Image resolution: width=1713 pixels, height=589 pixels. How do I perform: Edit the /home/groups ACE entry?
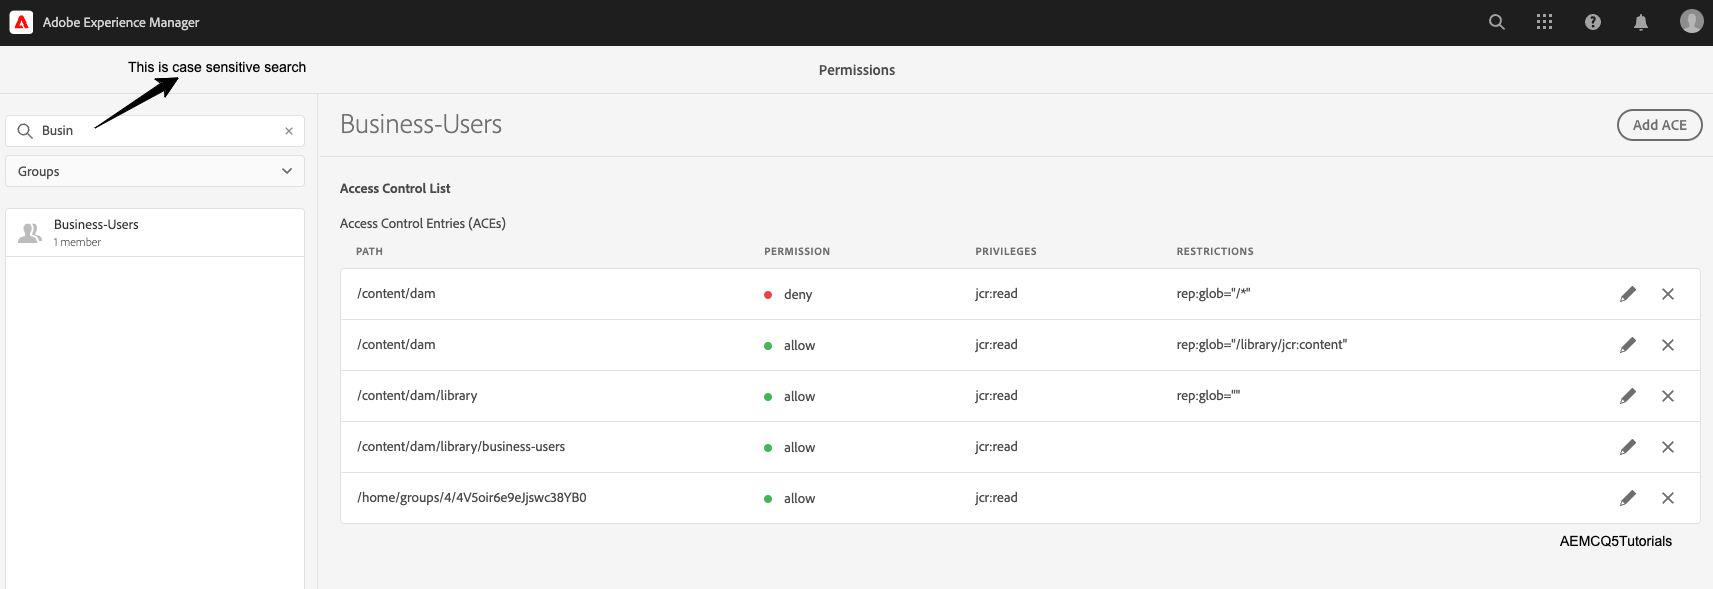tap(1627, 498)
